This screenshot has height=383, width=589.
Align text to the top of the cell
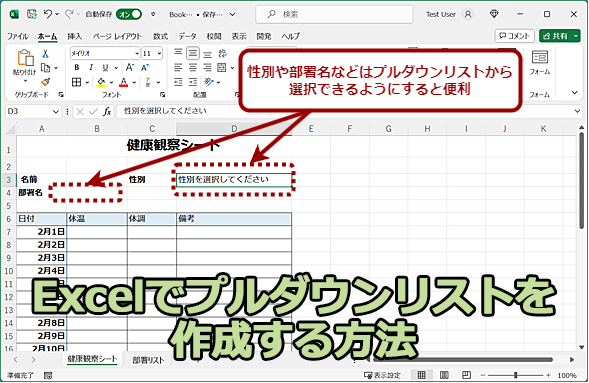(x=178, y=53)
